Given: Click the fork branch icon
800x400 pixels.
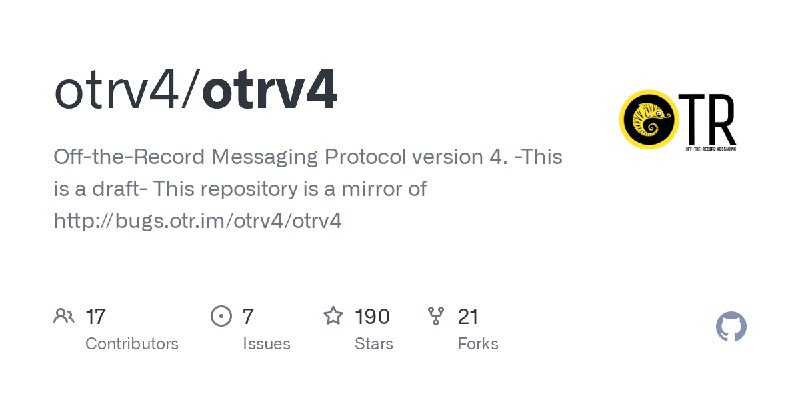Looking at the screenshot, I should [436, 316].
